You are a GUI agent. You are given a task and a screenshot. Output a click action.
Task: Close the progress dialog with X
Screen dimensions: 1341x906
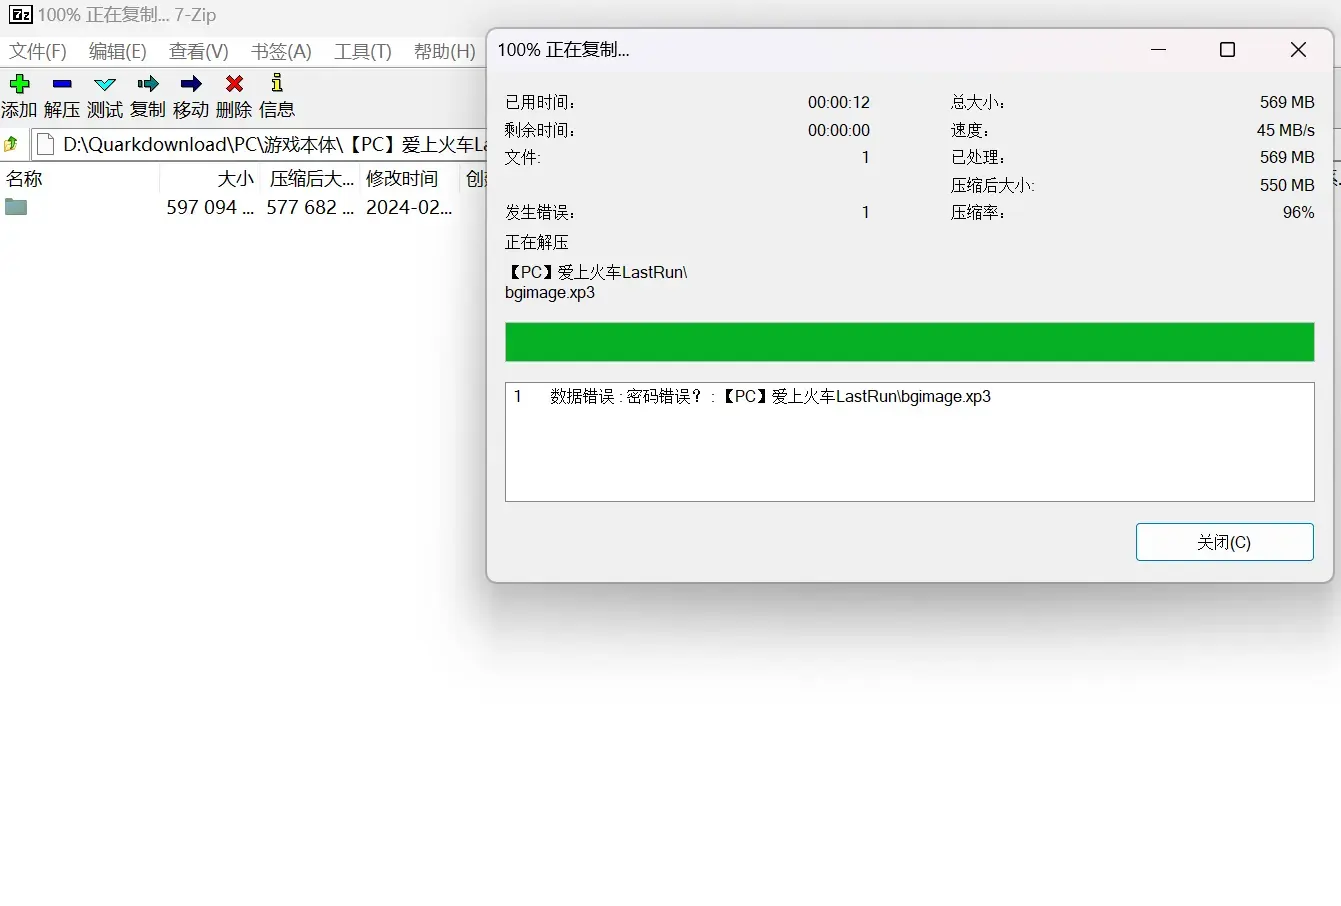coord(1298,49)
